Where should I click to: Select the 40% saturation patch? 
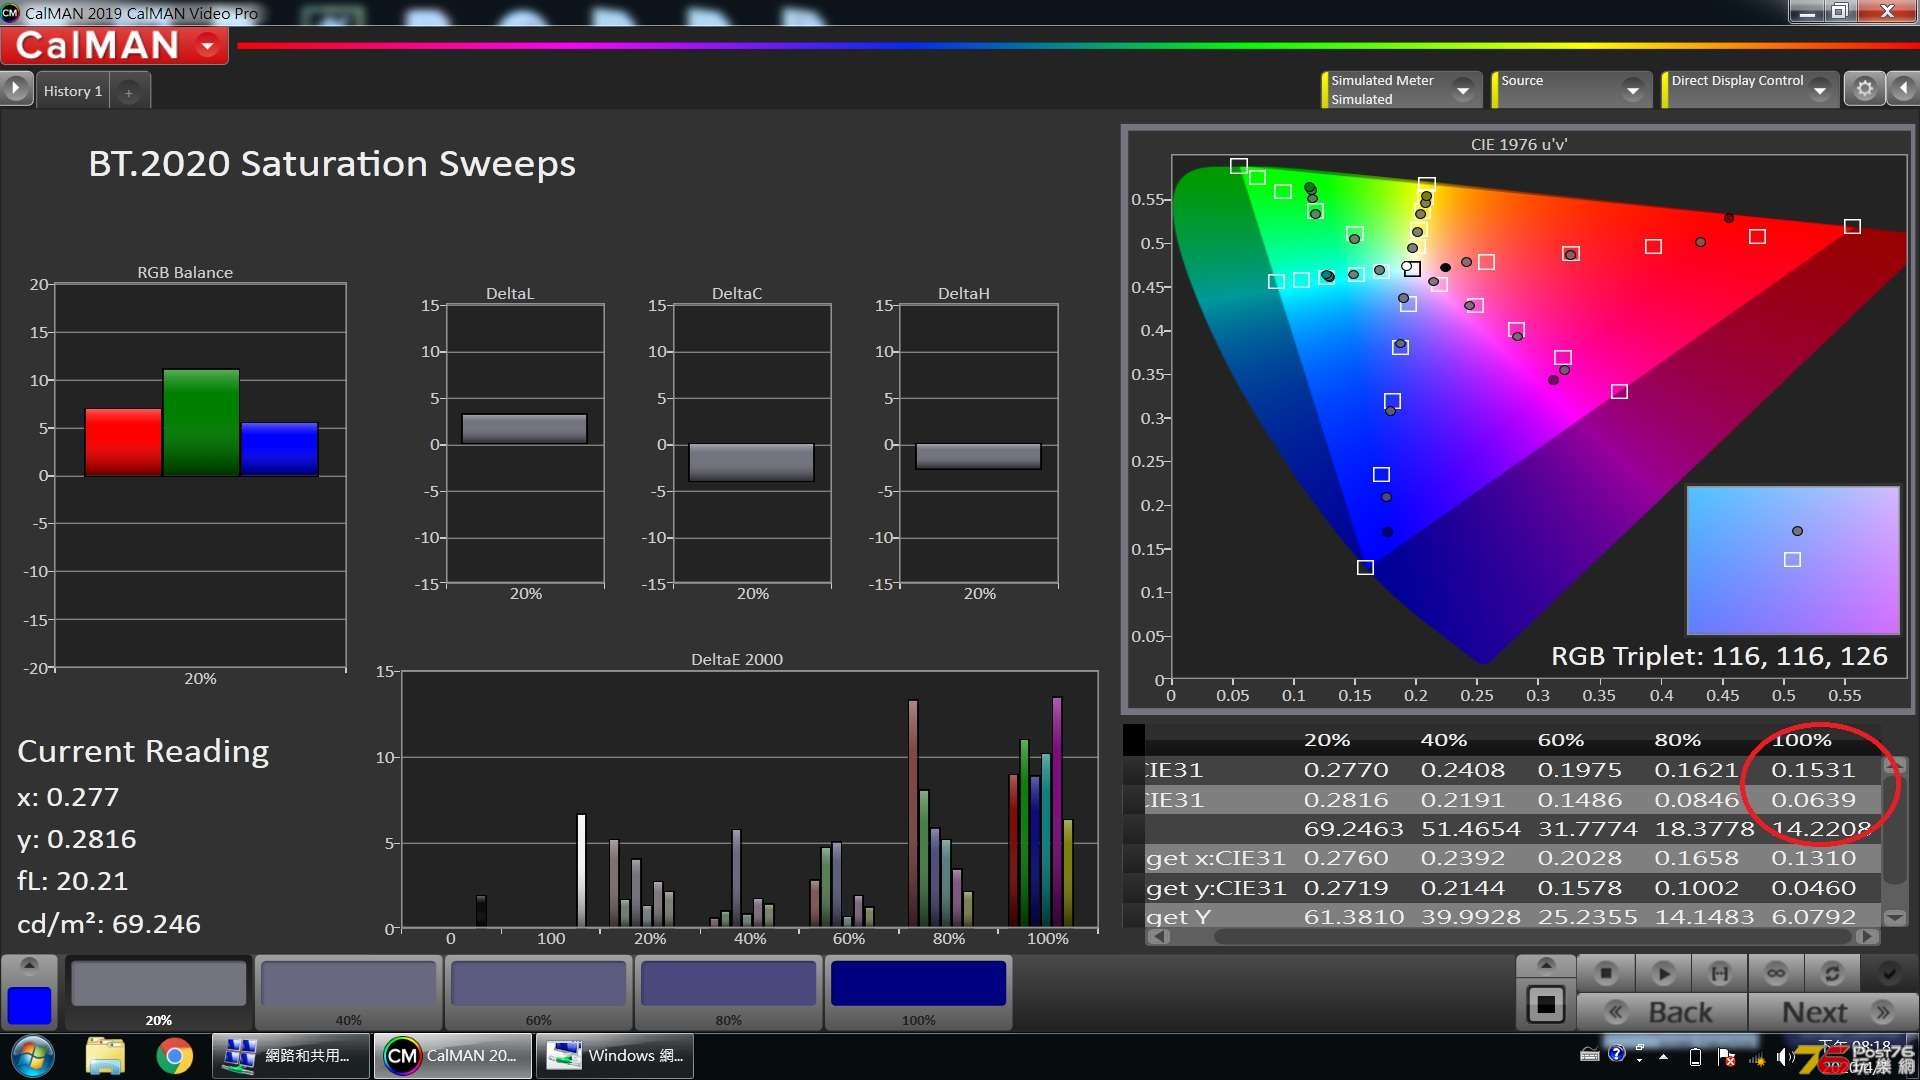pos(348,992)
